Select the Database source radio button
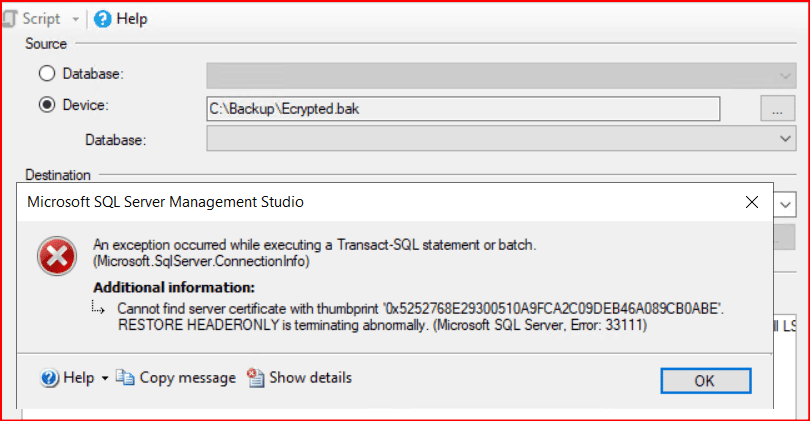810x421 pixels. (x=46, y=74)
